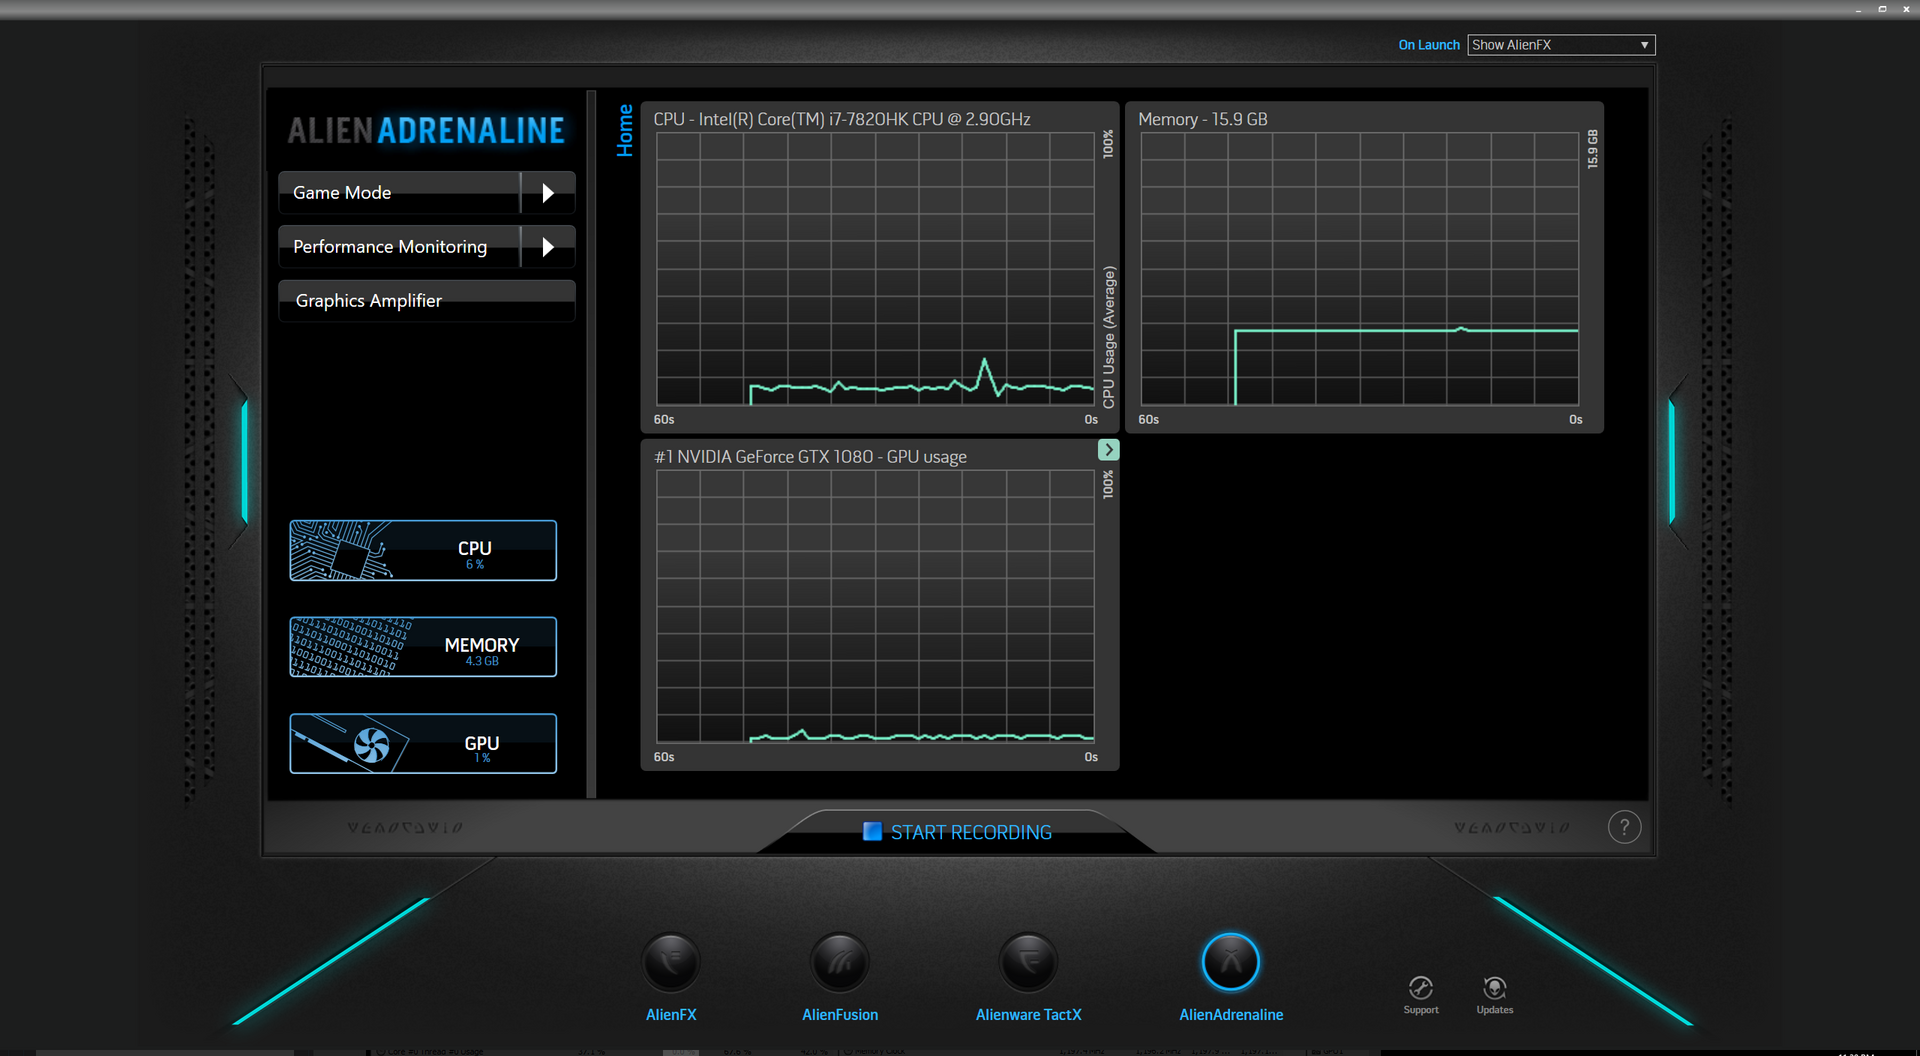The image size is (1920, 1056).
Task: Expand the Game Mode arrow
Action: click(x=548, y=193)
